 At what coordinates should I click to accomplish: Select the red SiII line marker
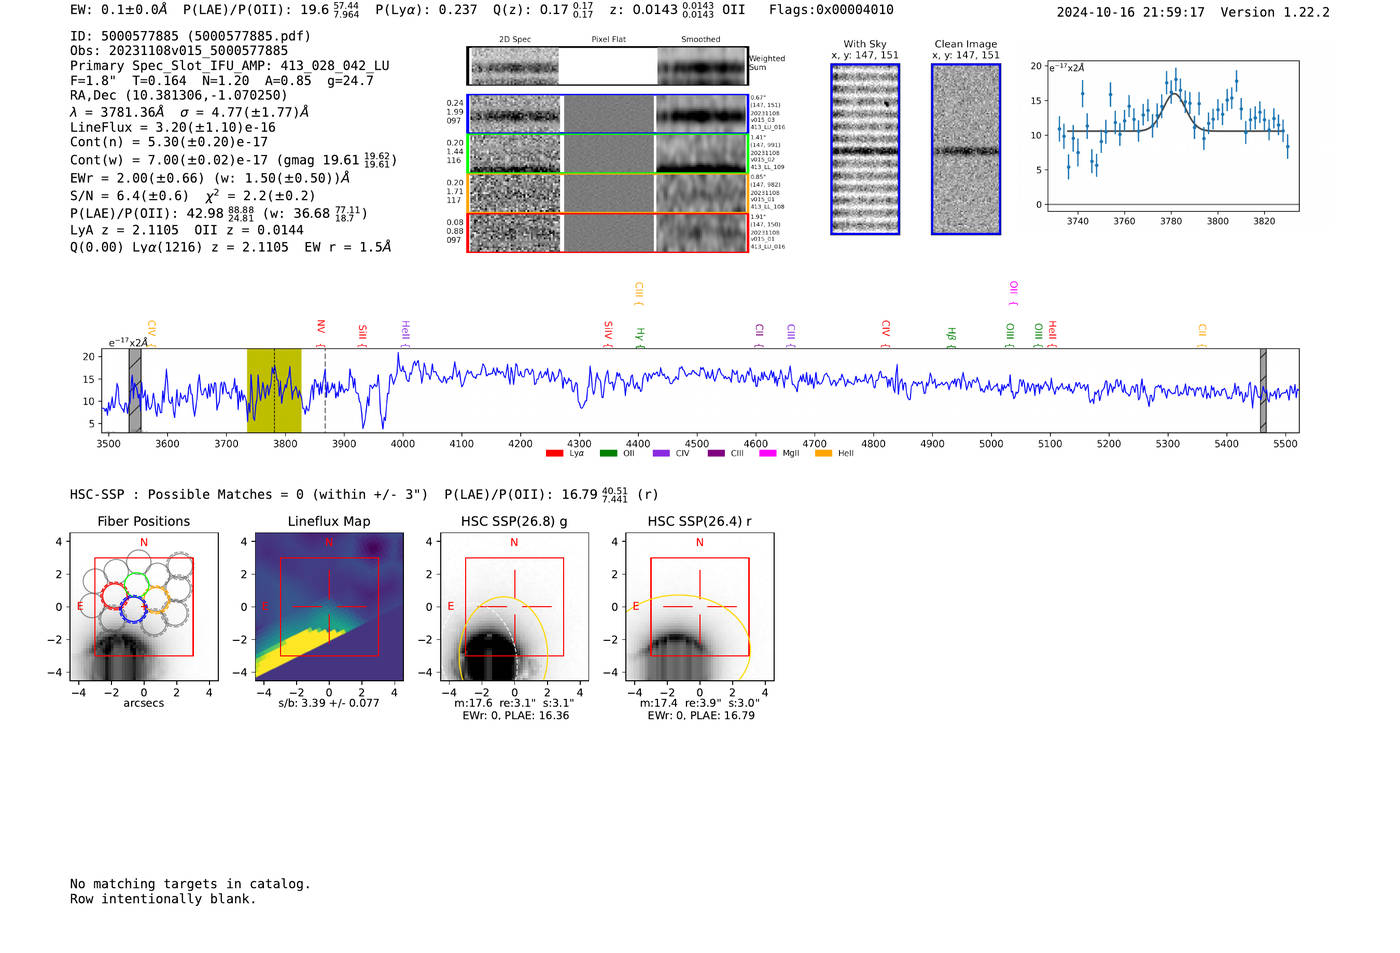[x=363, y=335]
